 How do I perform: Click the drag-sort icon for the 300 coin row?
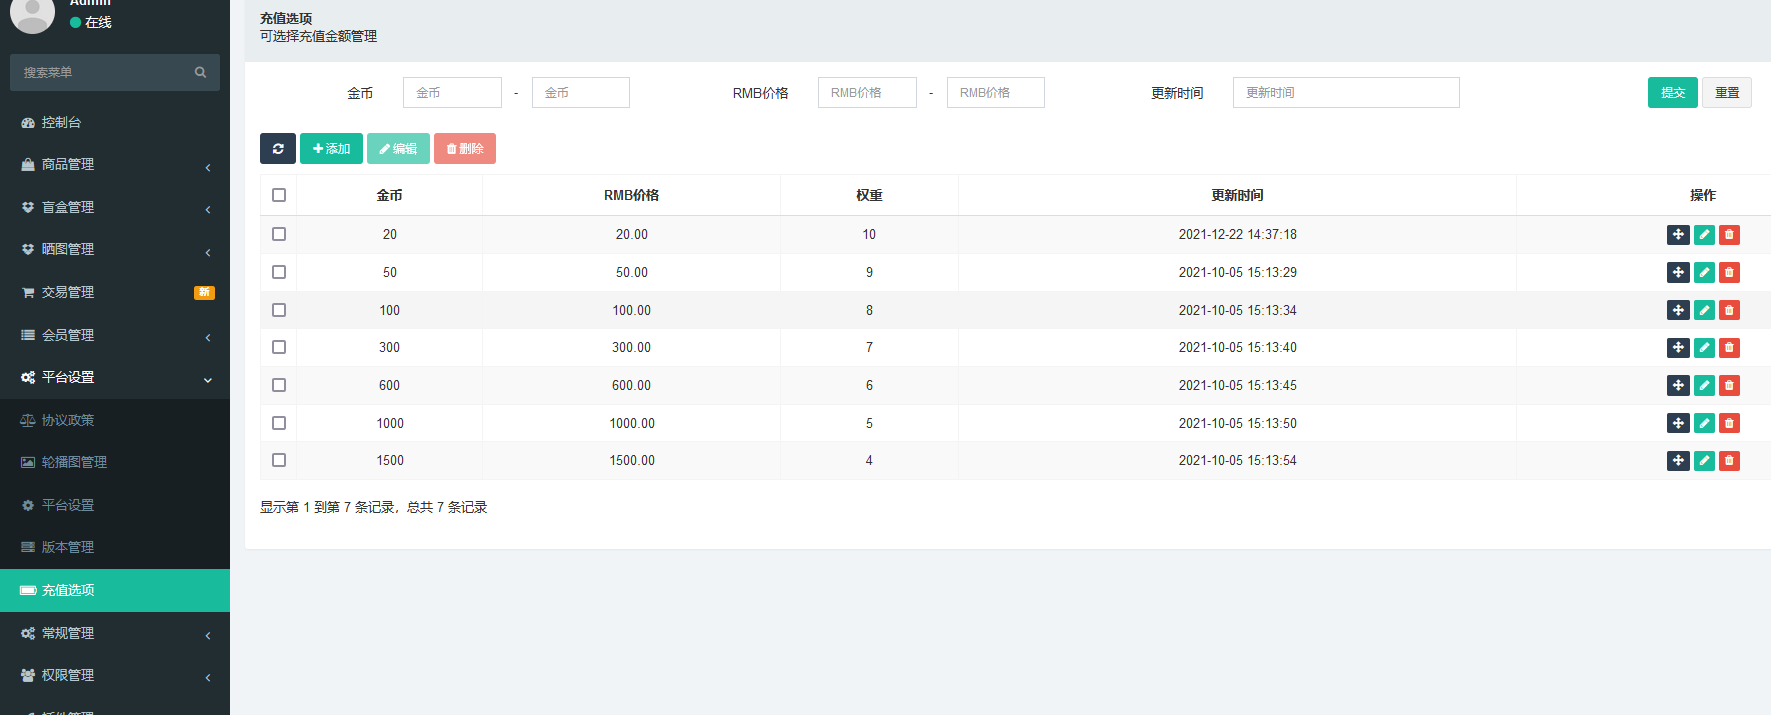(1678, 348)
